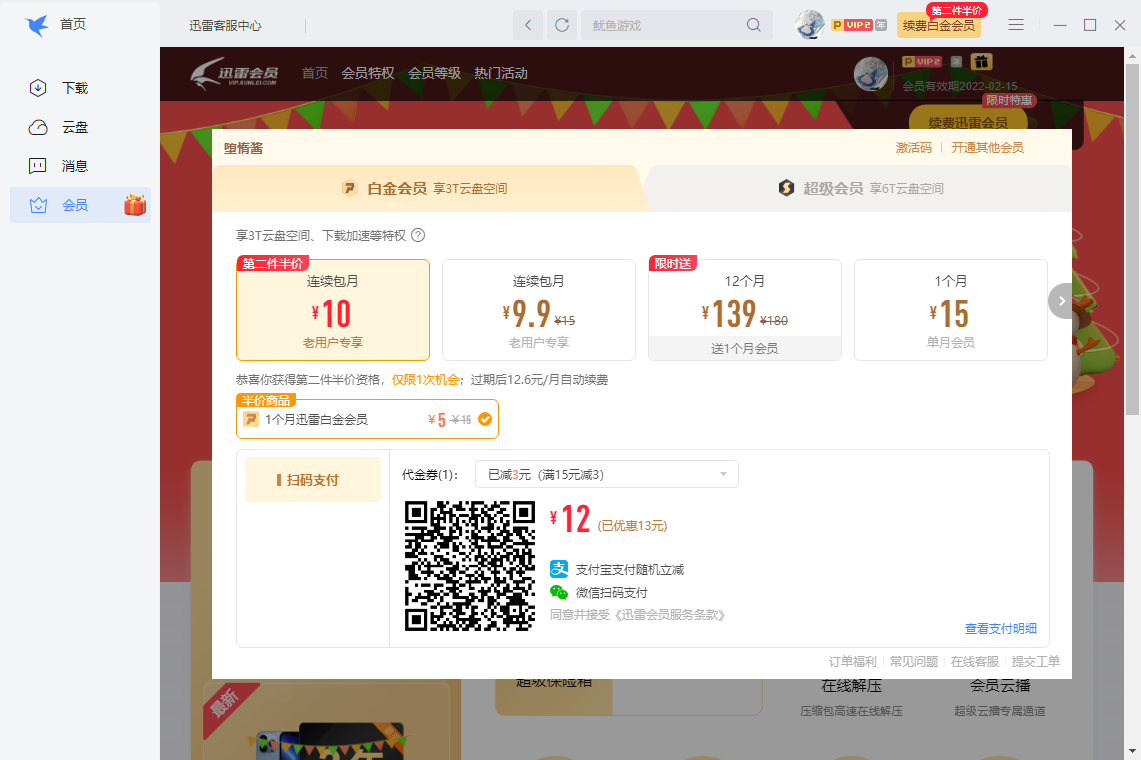The height and width of the screenshot is (760, 1141).
Task: Click the 续费迅雷会员 button on the page
Action: (968, 122)
